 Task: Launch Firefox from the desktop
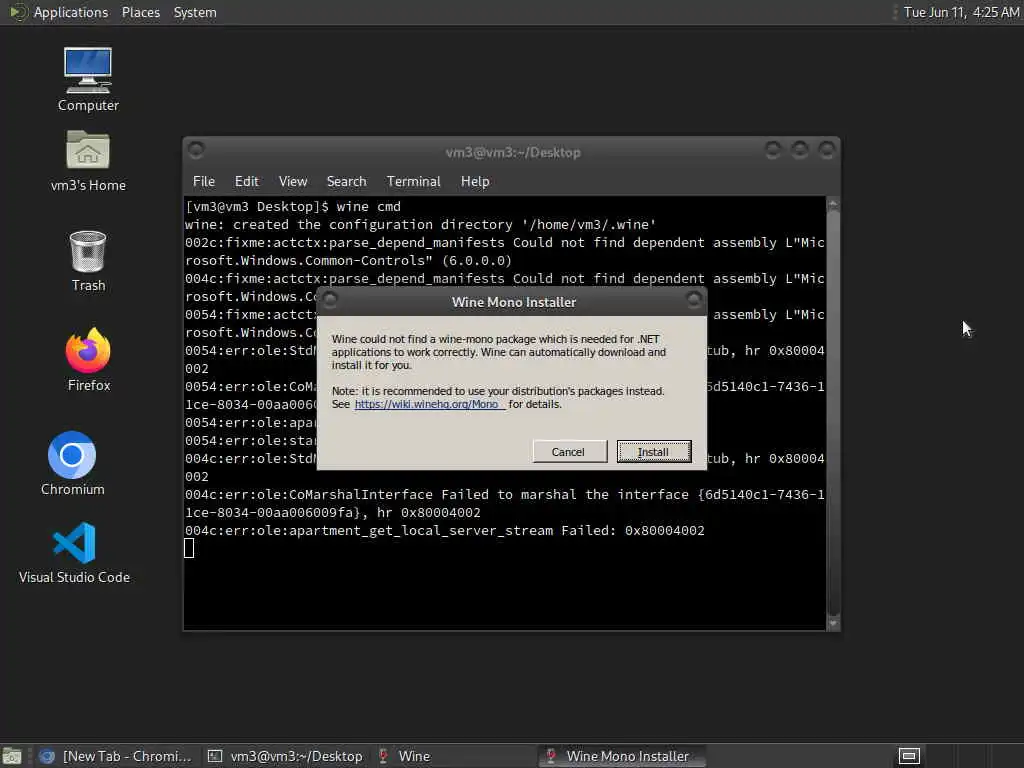click(x=89, y=360)
